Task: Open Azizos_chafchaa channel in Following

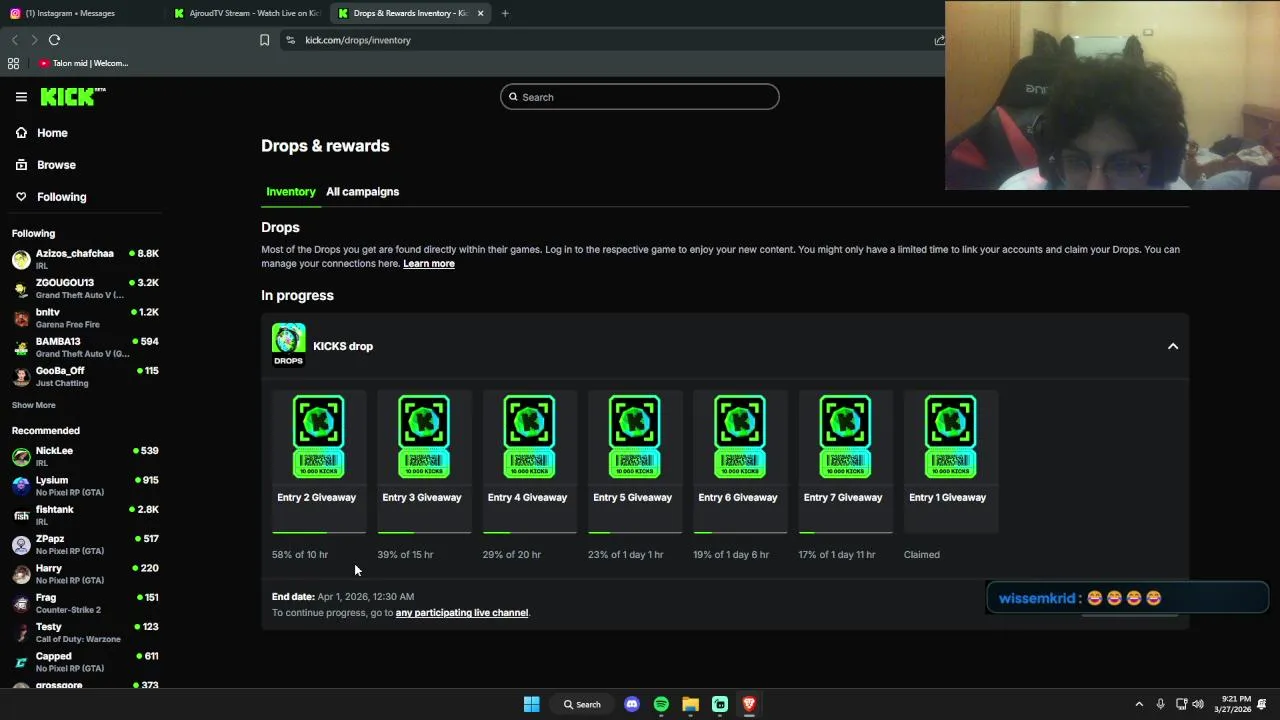Action: click(85, 259)
